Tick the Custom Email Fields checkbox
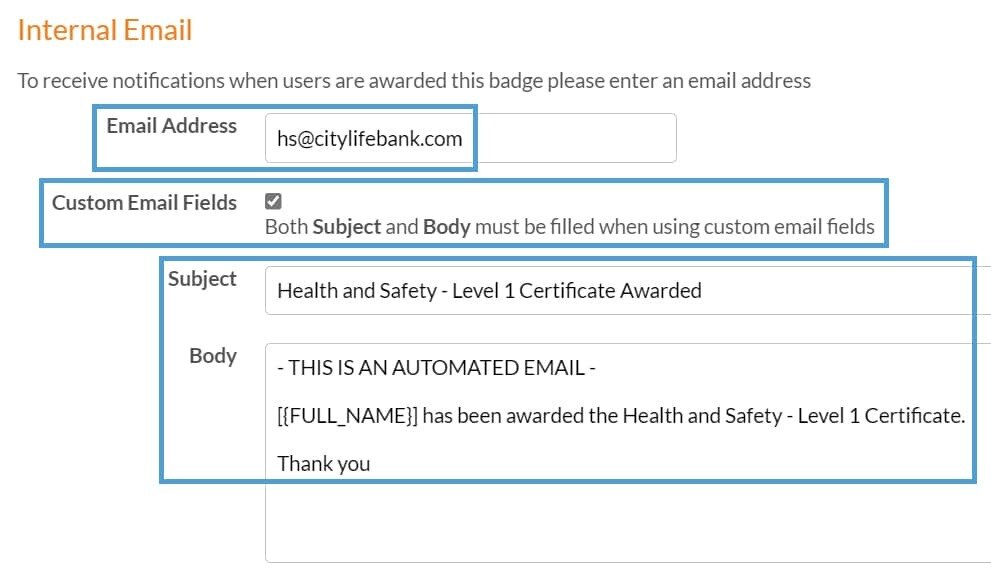 [x=273, y=202]
